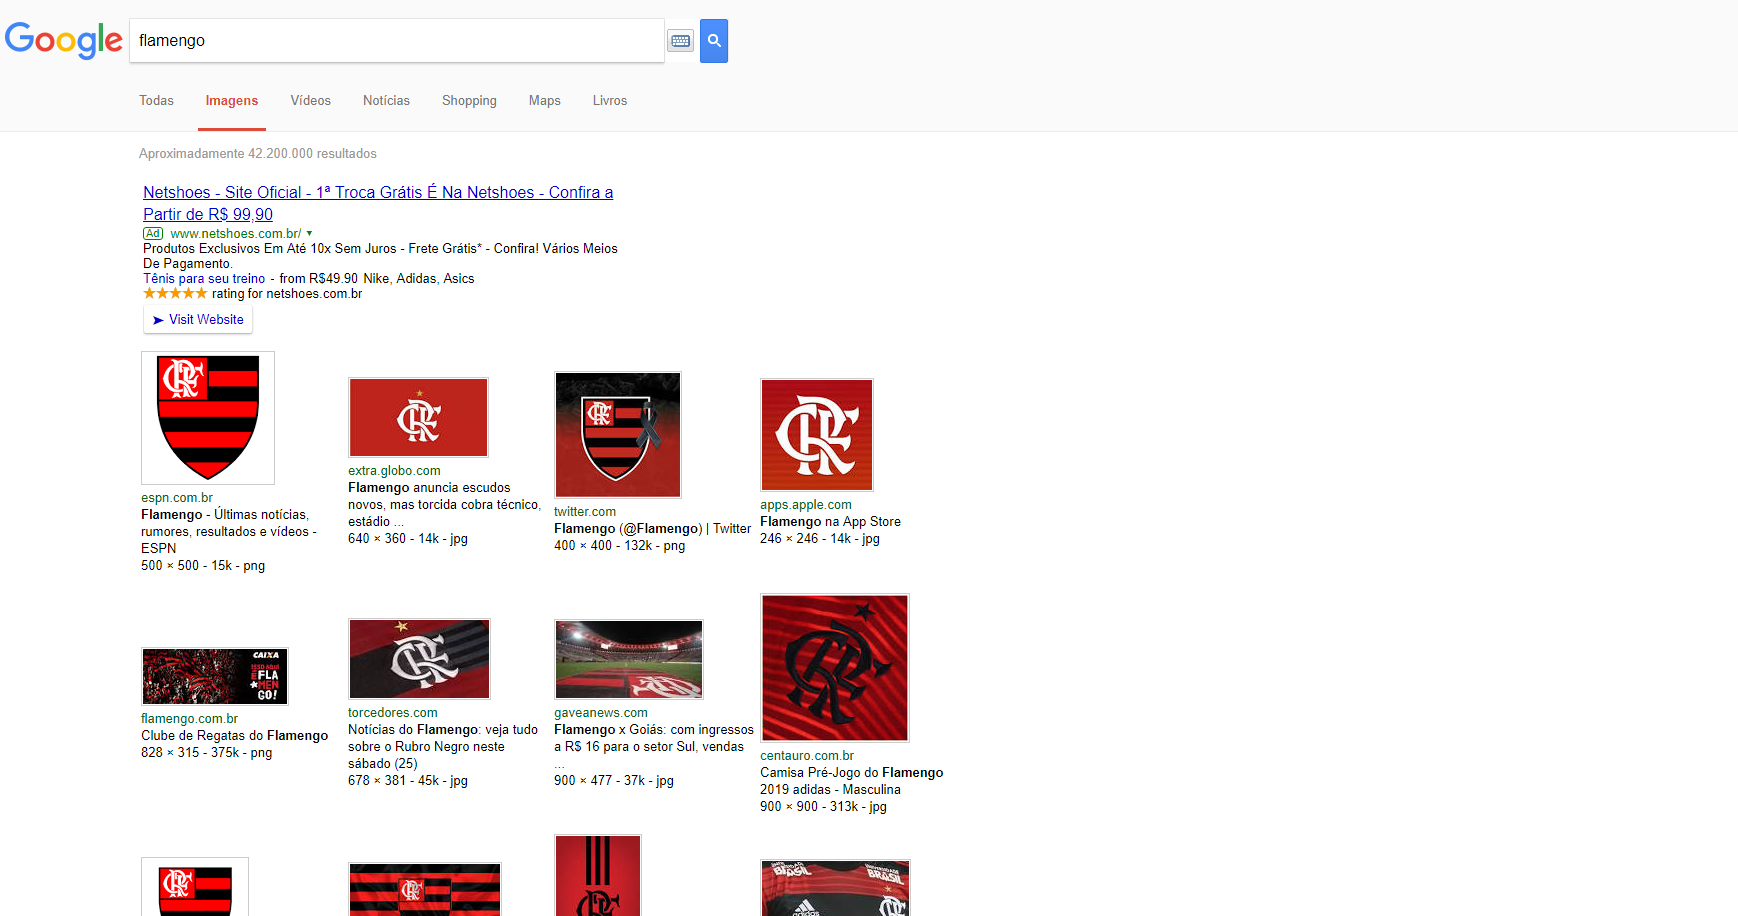
Task: Open the App Store Flamengo logo thumbnail
Action: coord(817,435)
